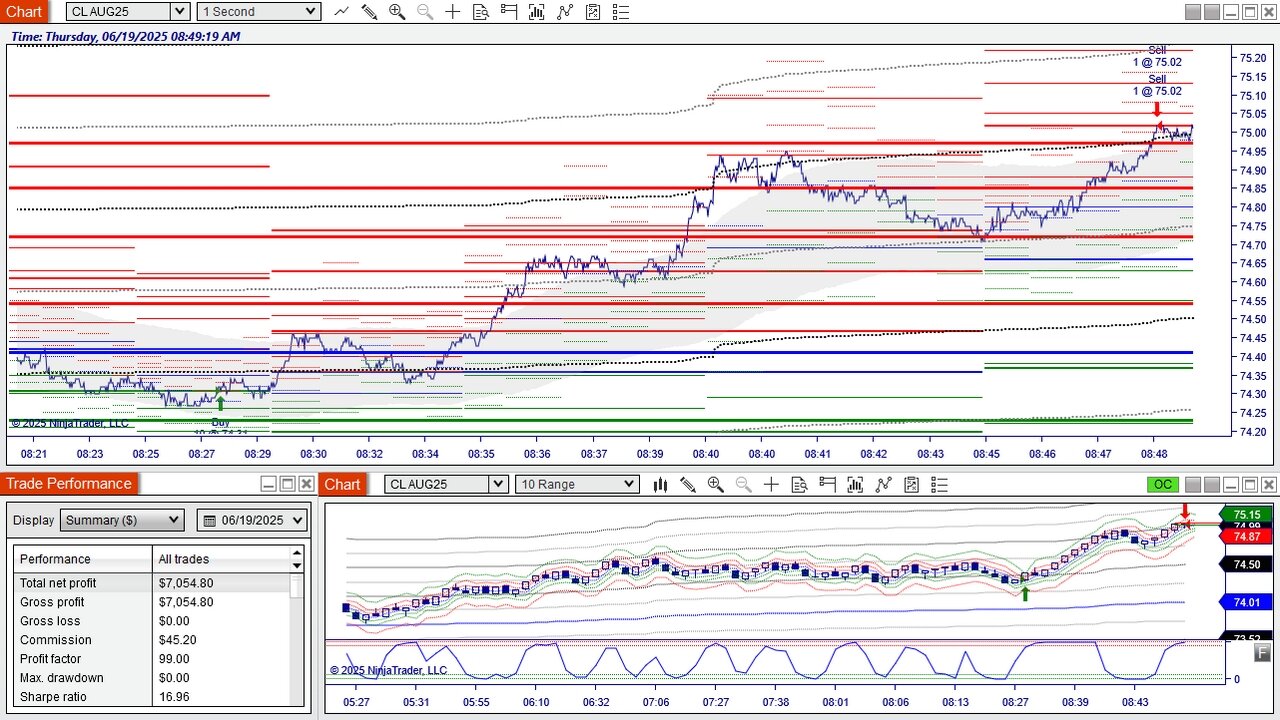The image size is (1280, 720).
Task: Click the performance table vertical scrollbar thumb
Action: (297, 584)
